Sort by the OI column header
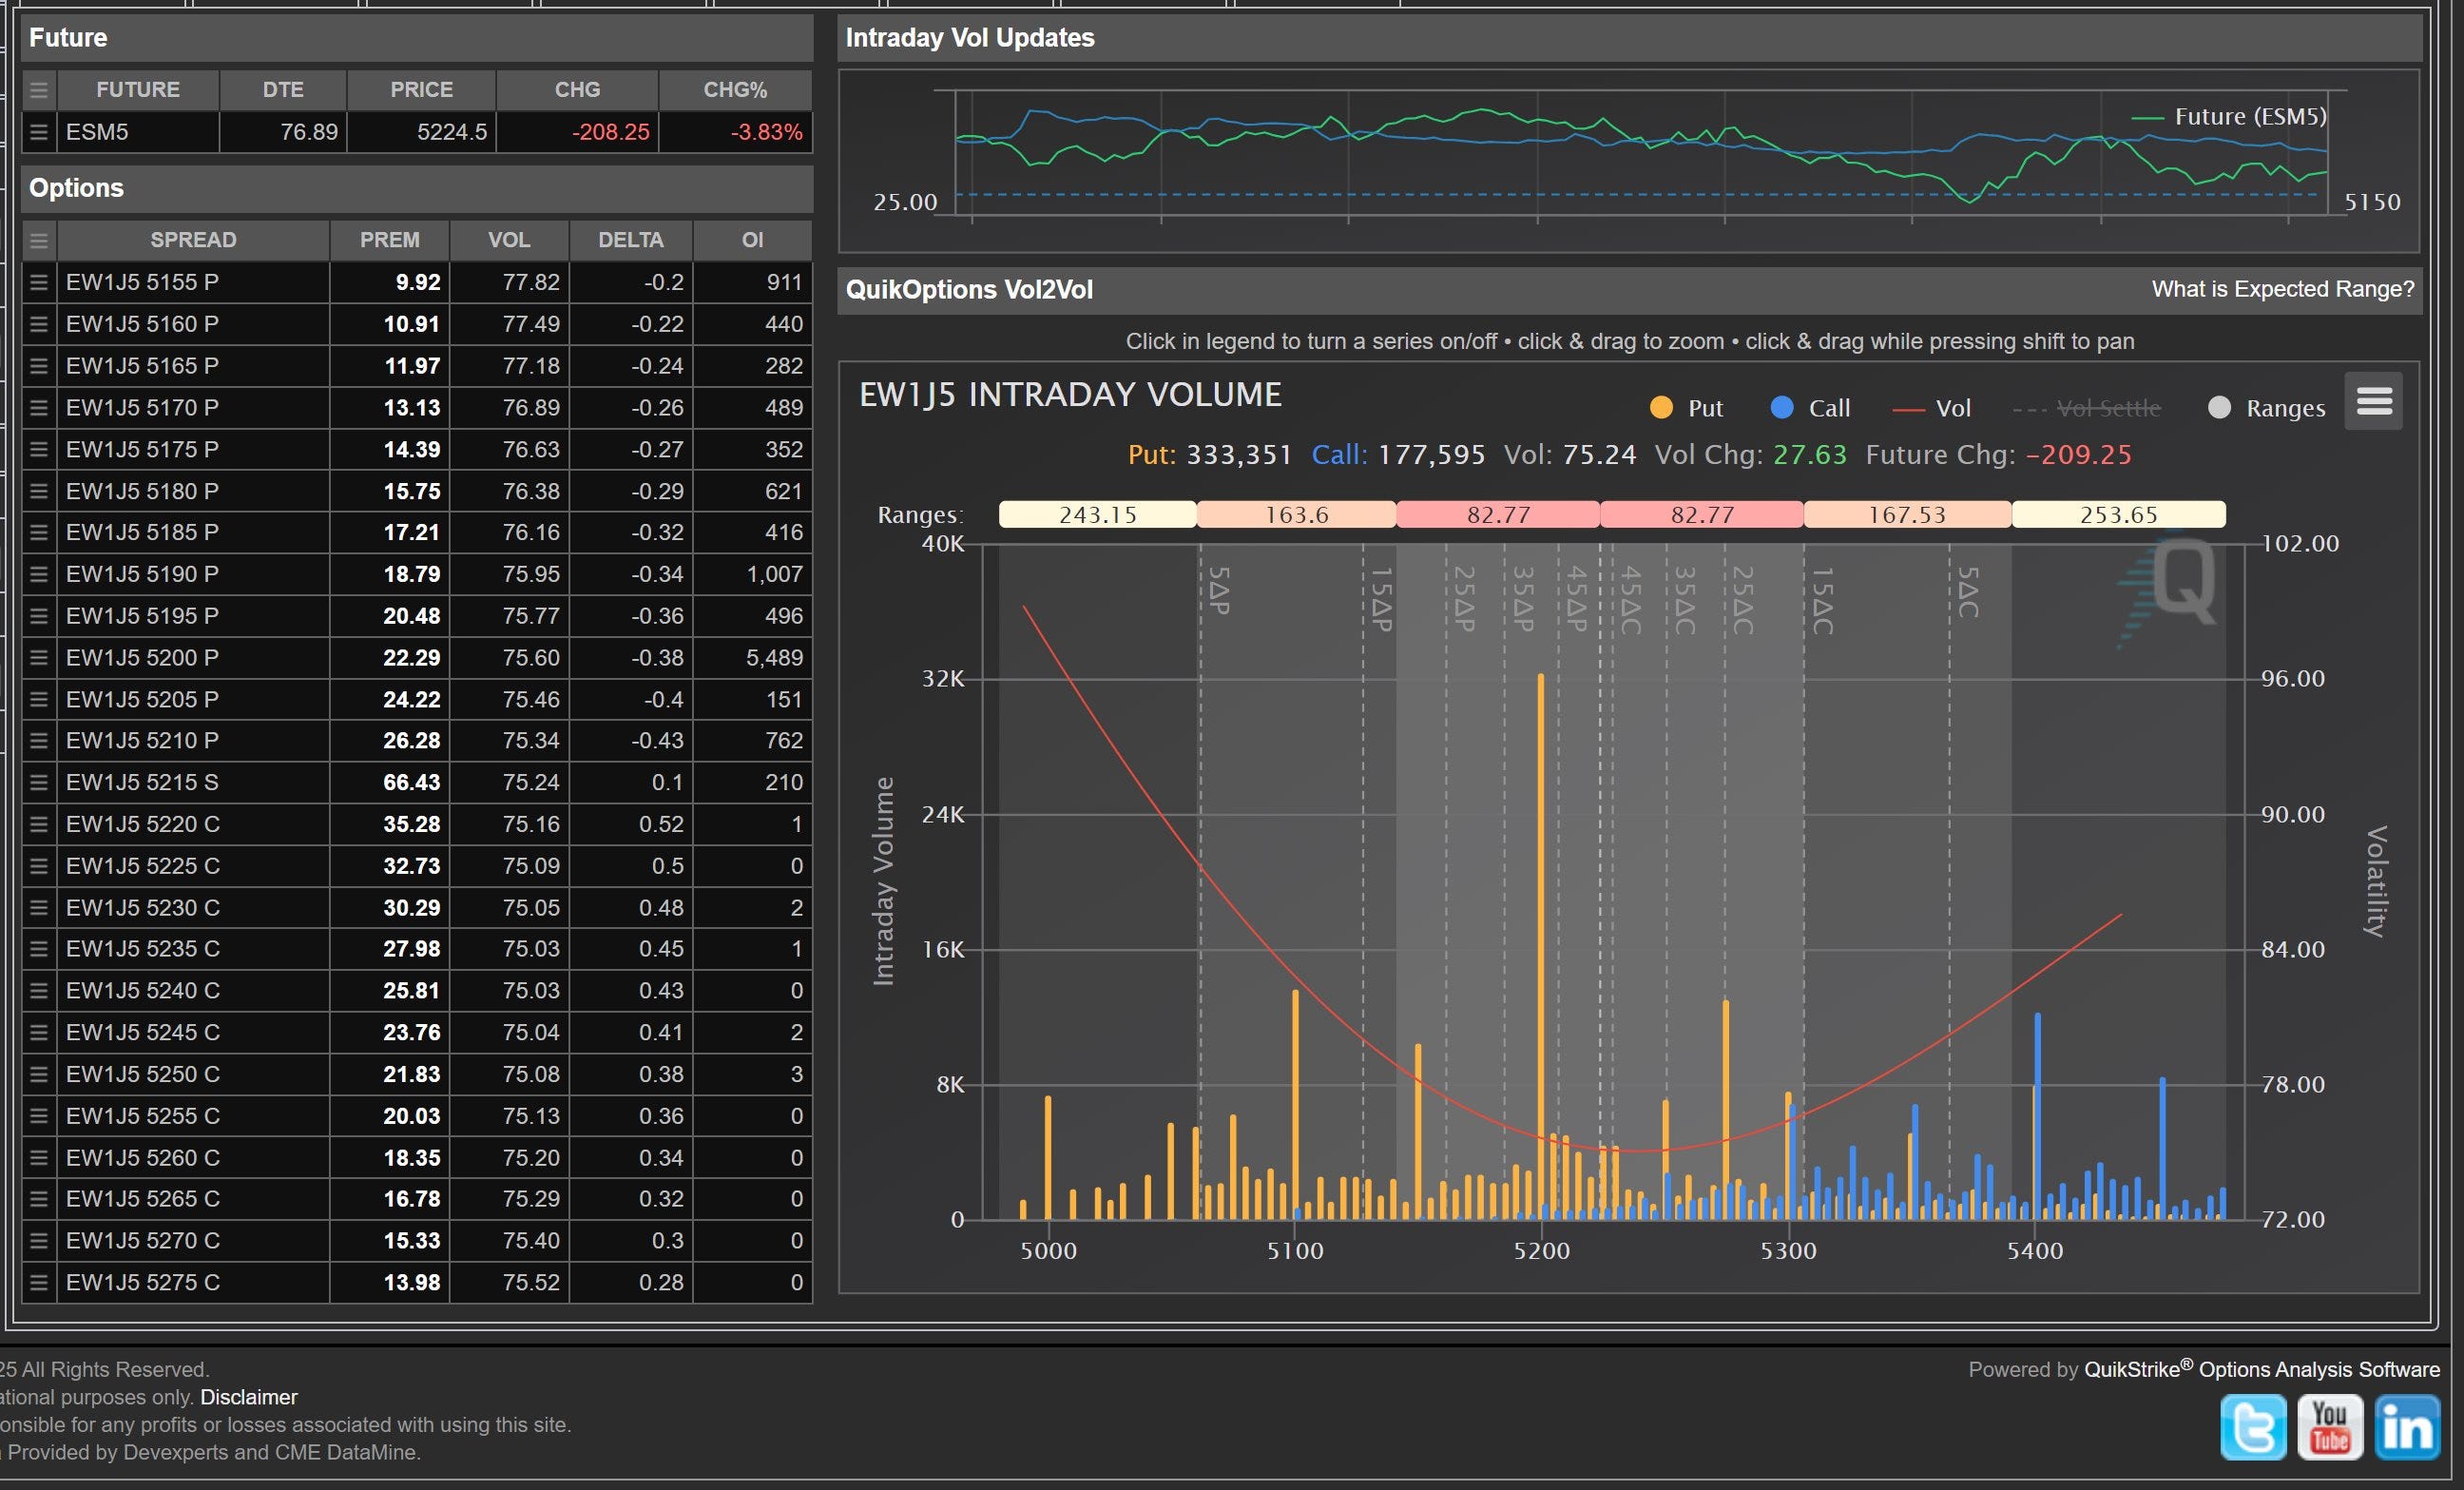The image size is (2464, 1490). [752, 240]
